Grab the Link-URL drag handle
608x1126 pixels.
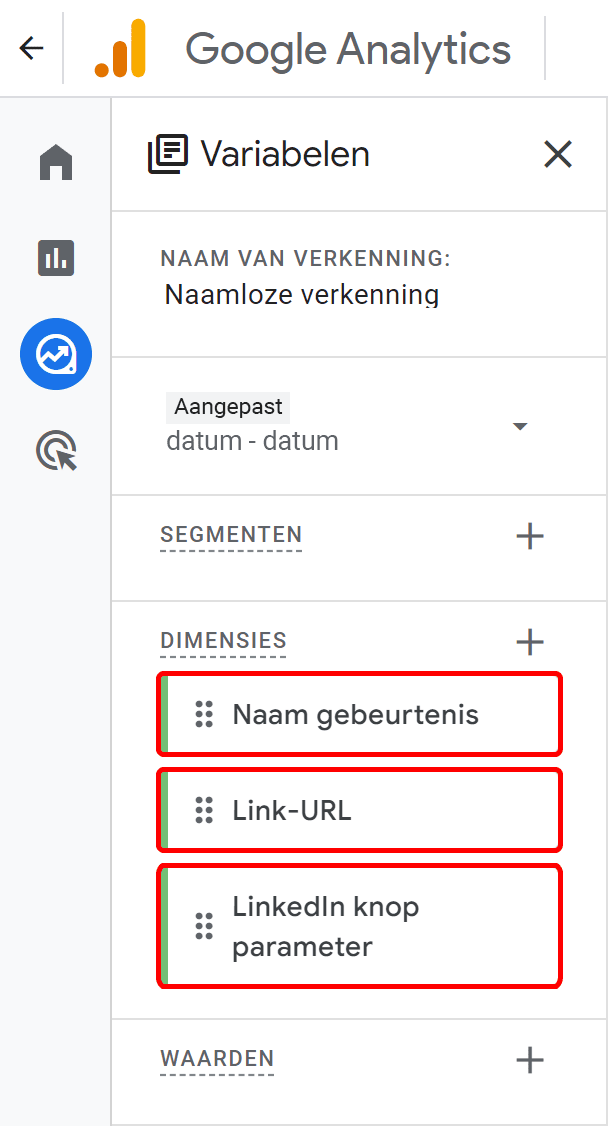click(204, 810)
